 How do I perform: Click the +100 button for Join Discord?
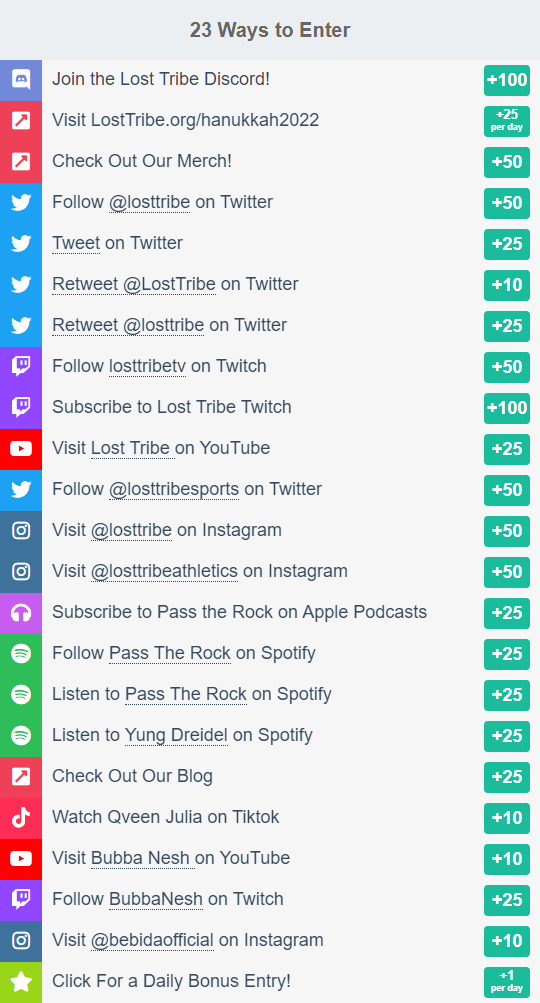(x=507, y=80)
